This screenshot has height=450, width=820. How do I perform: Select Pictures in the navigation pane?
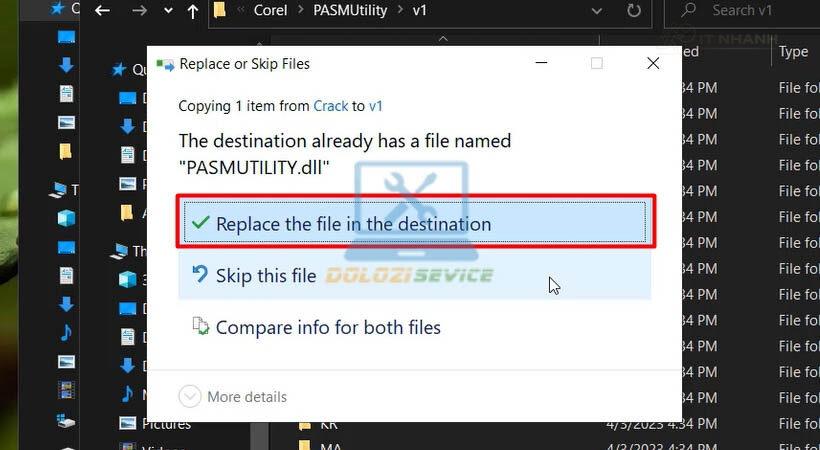point(166,423)
